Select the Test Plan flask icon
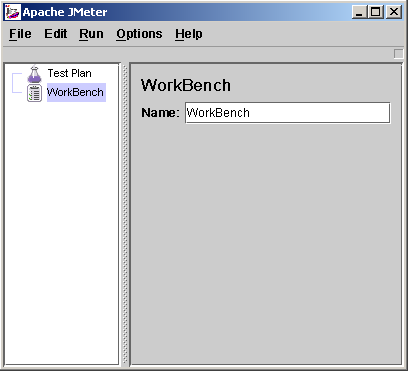The height and width of the screenshot is (371, 408). pos(34,74)
